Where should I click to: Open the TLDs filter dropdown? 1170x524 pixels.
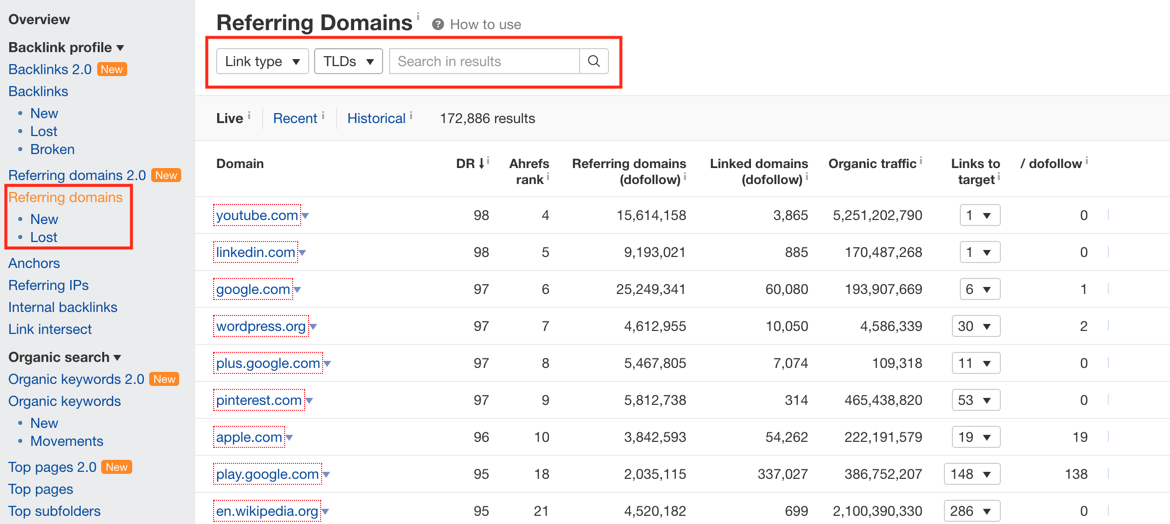(348, 61)
